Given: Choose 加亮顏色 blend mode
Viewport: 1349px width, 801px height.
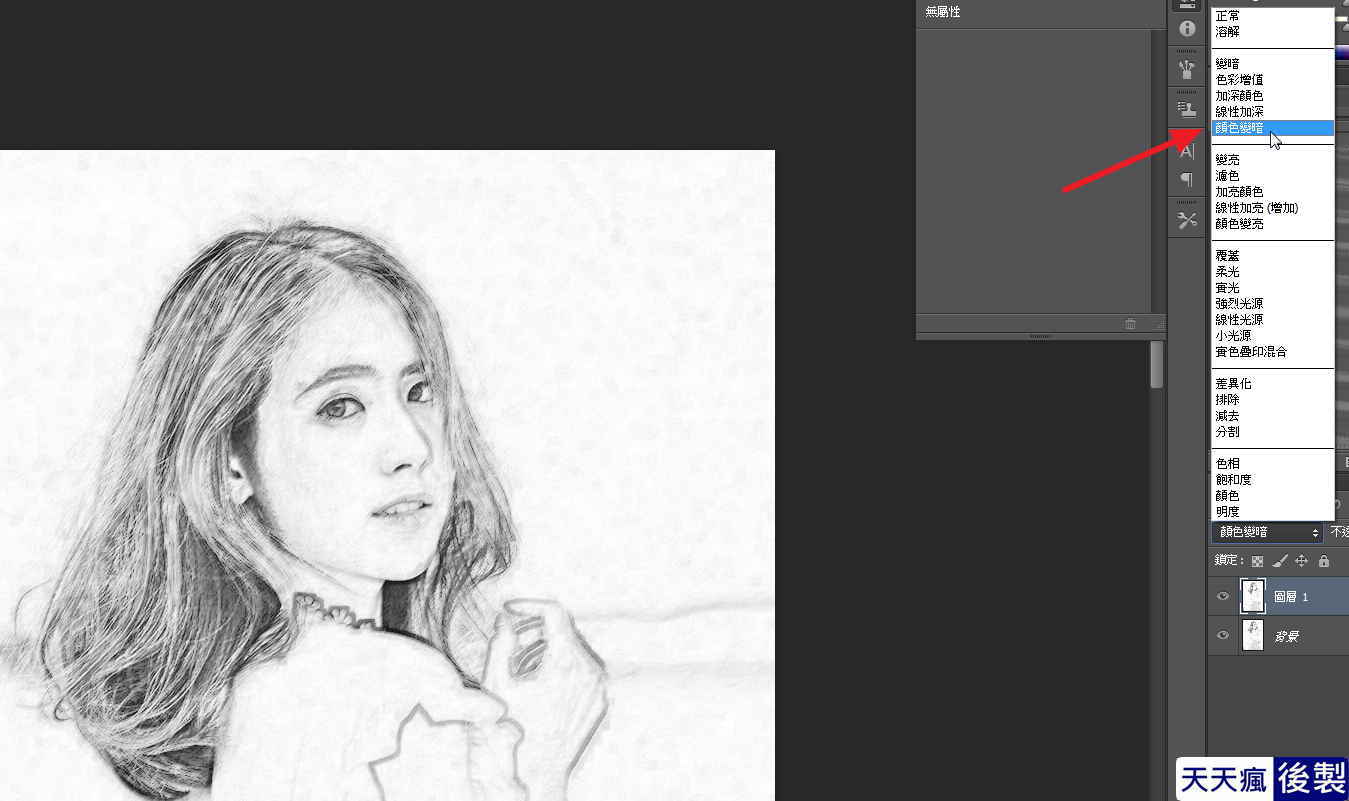Looking at the screenshot, I should 1273,192.
